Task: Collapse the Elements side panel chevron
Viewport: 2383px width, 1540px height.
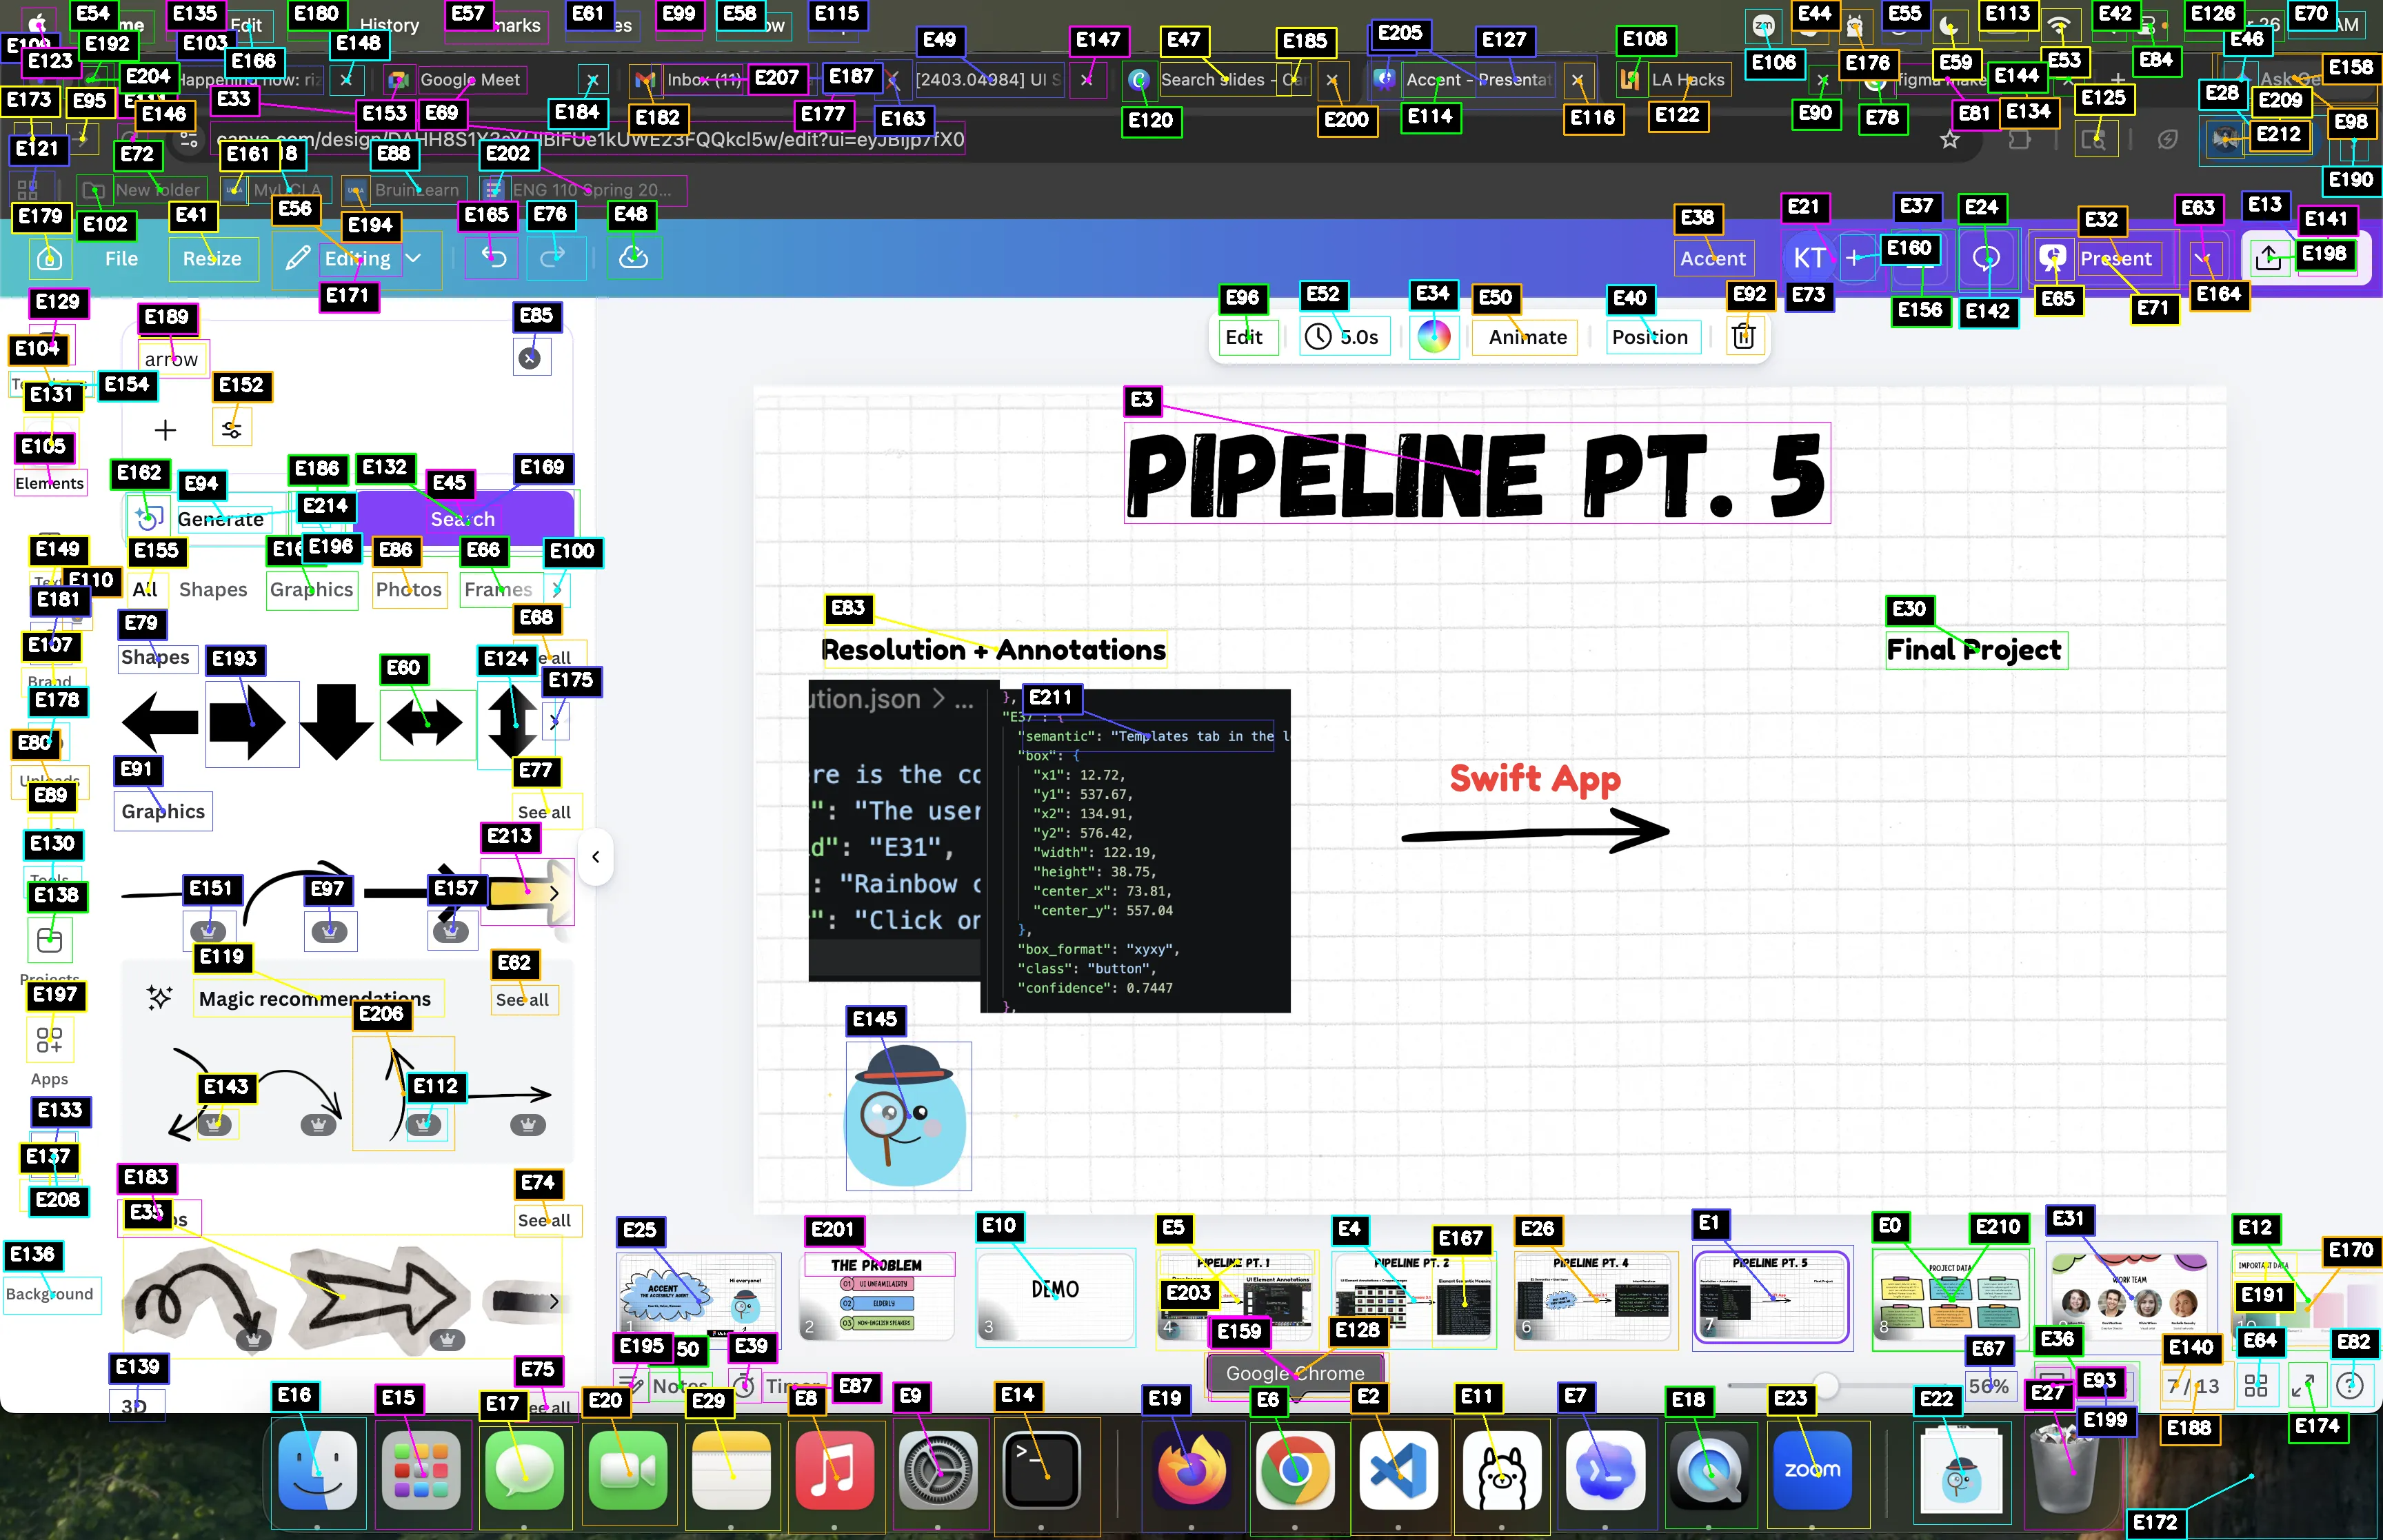Action: [x=596, y=857]
